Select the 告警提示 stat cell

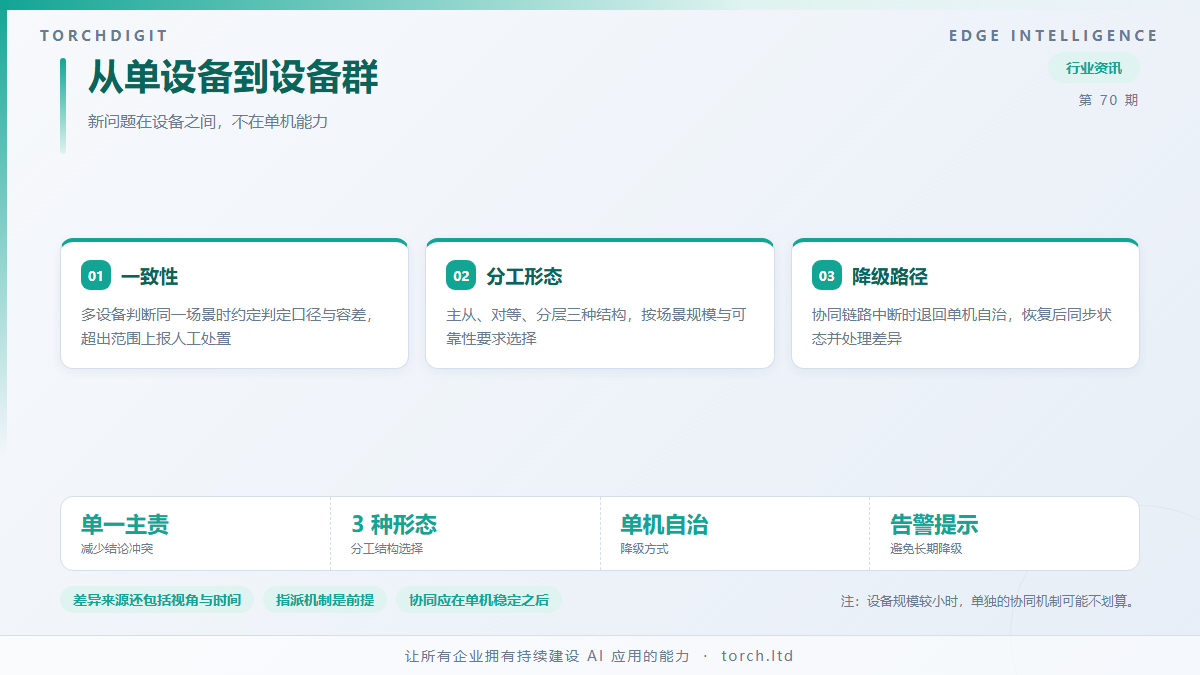(1004, 534)
